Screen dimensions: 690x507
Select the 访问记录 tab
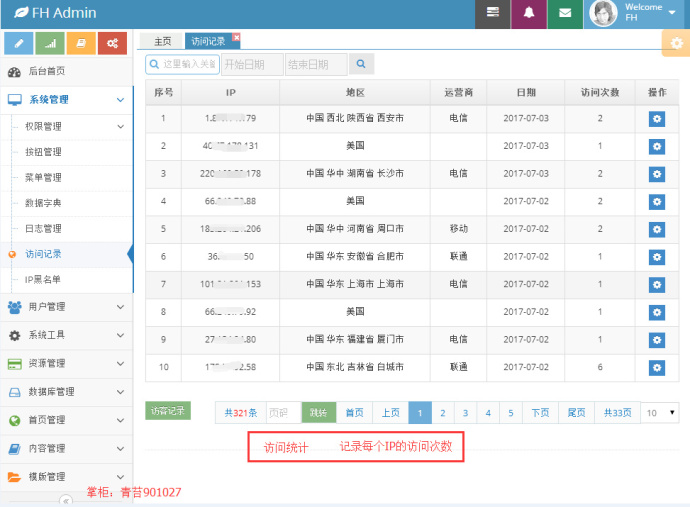(208, 41)
